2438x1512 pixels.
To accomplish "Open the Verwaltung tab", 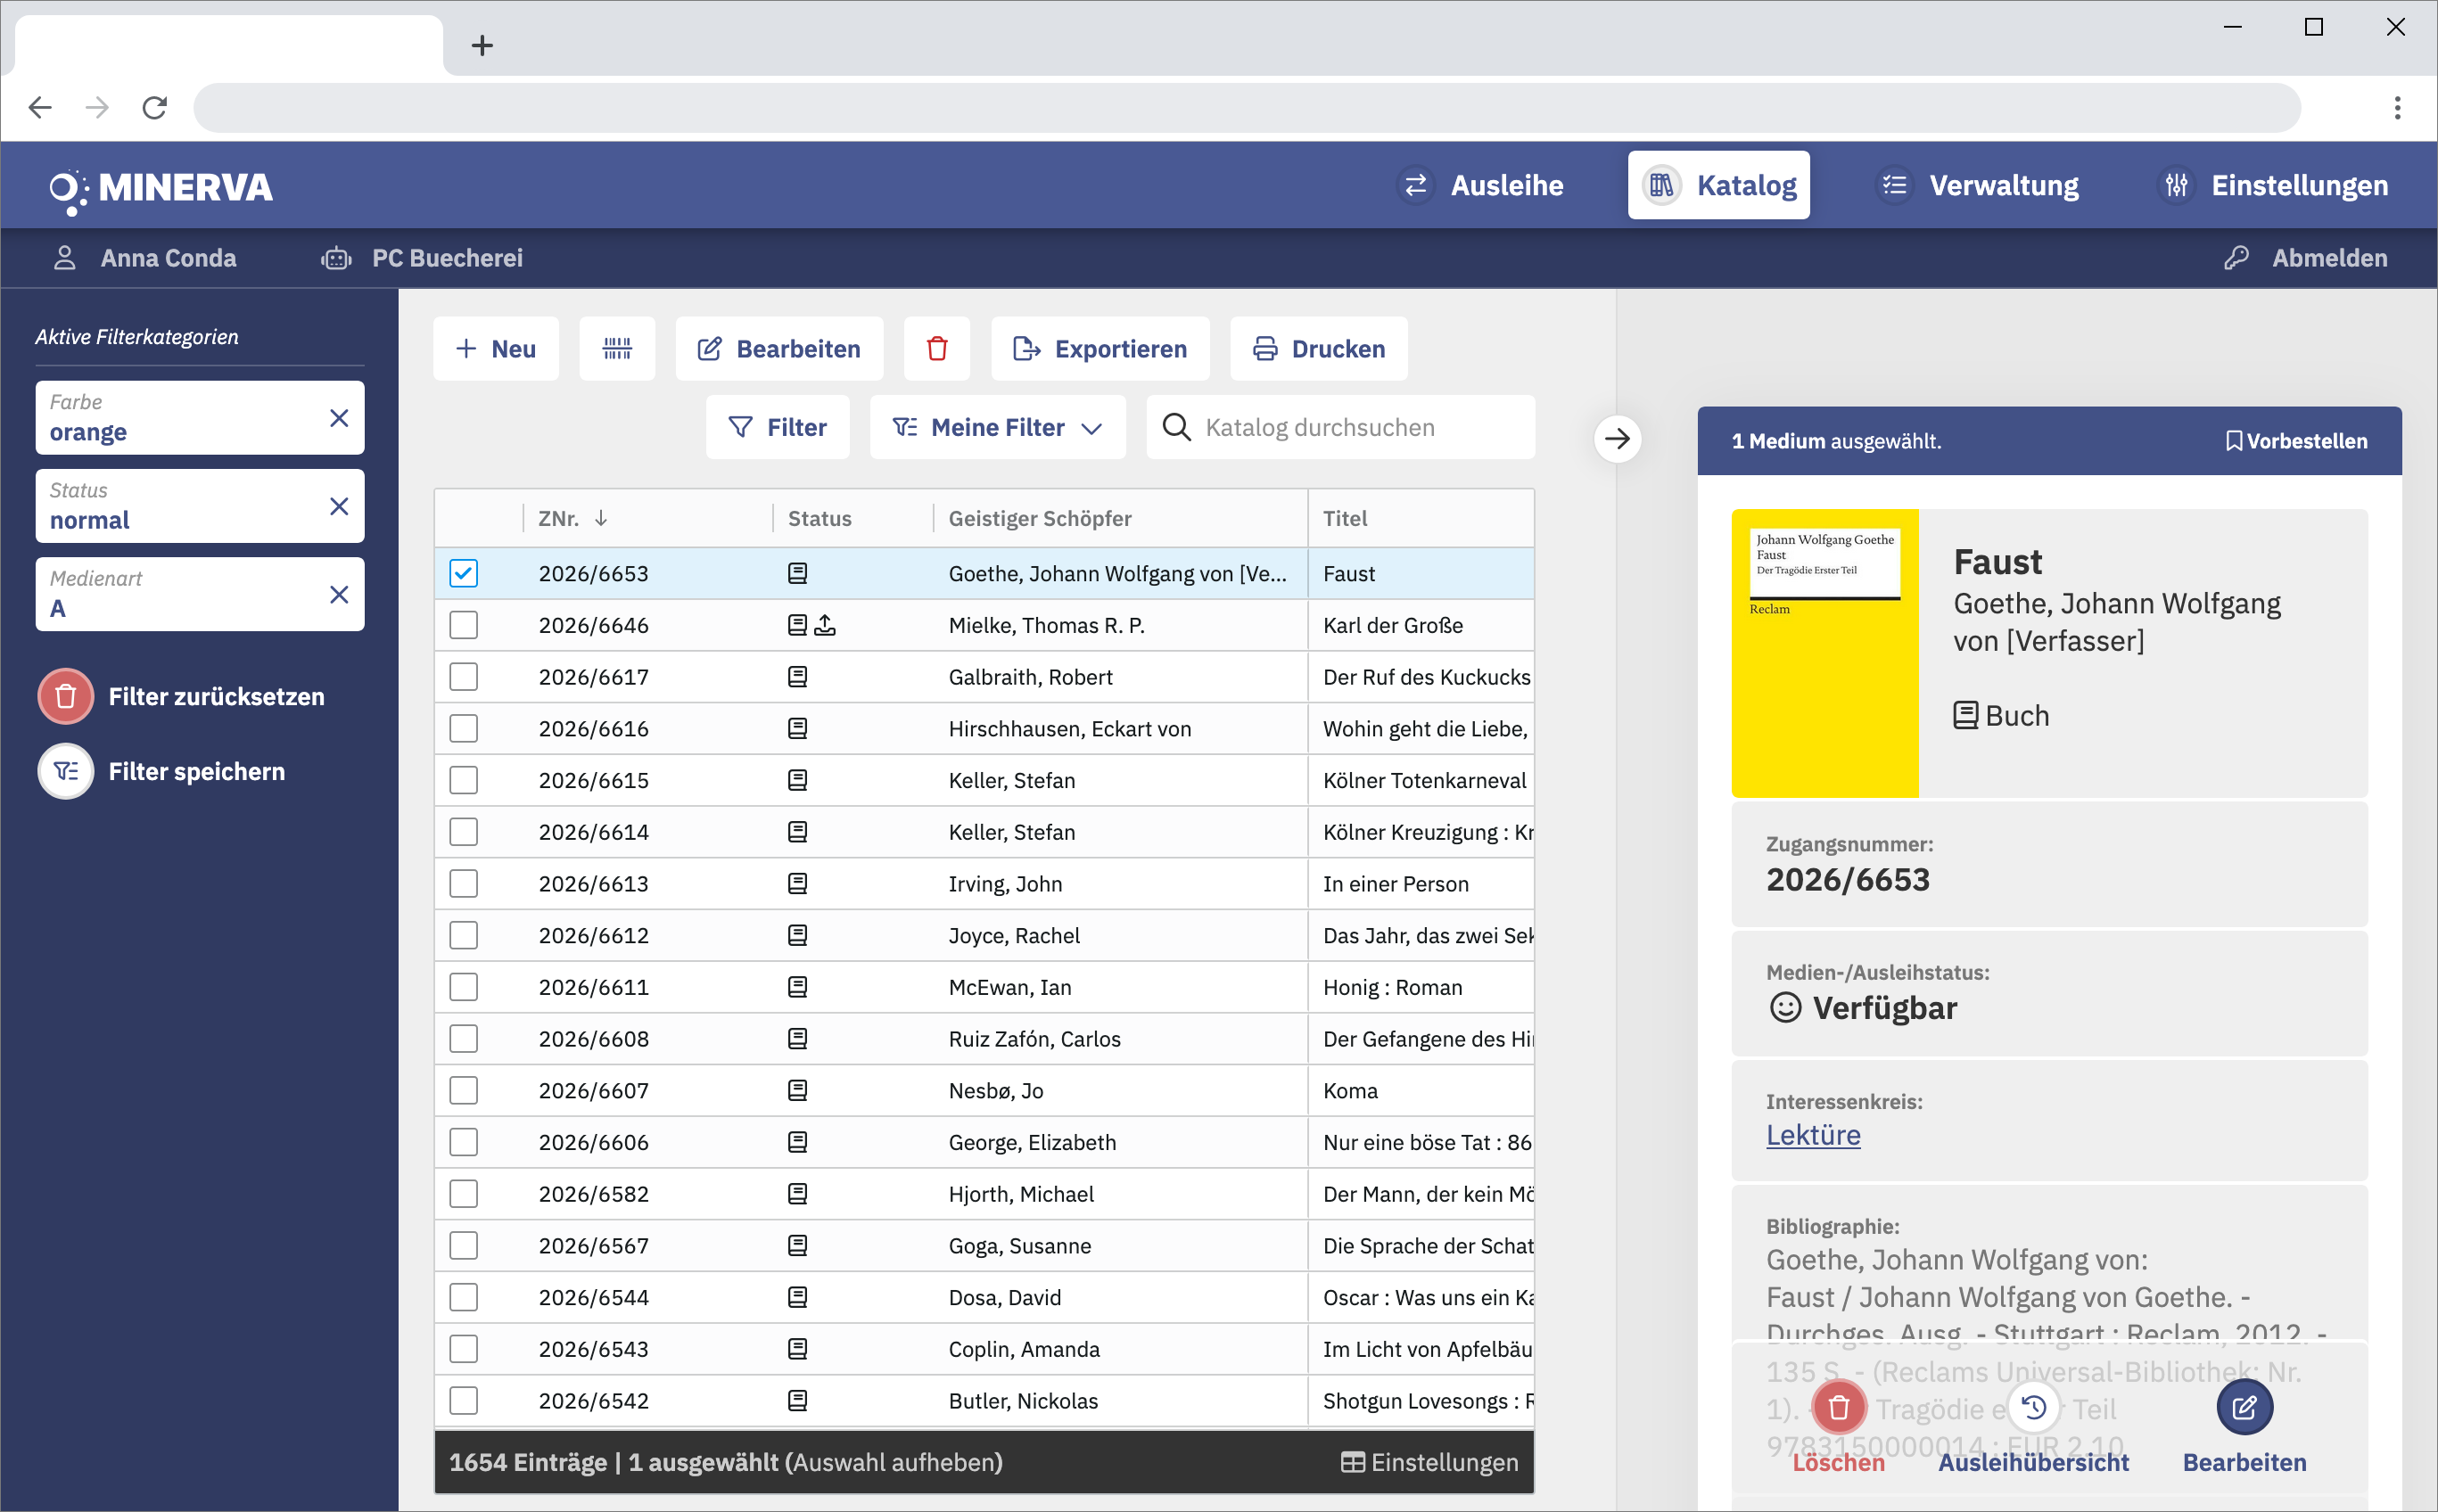I will click(x=1977, y=185).
